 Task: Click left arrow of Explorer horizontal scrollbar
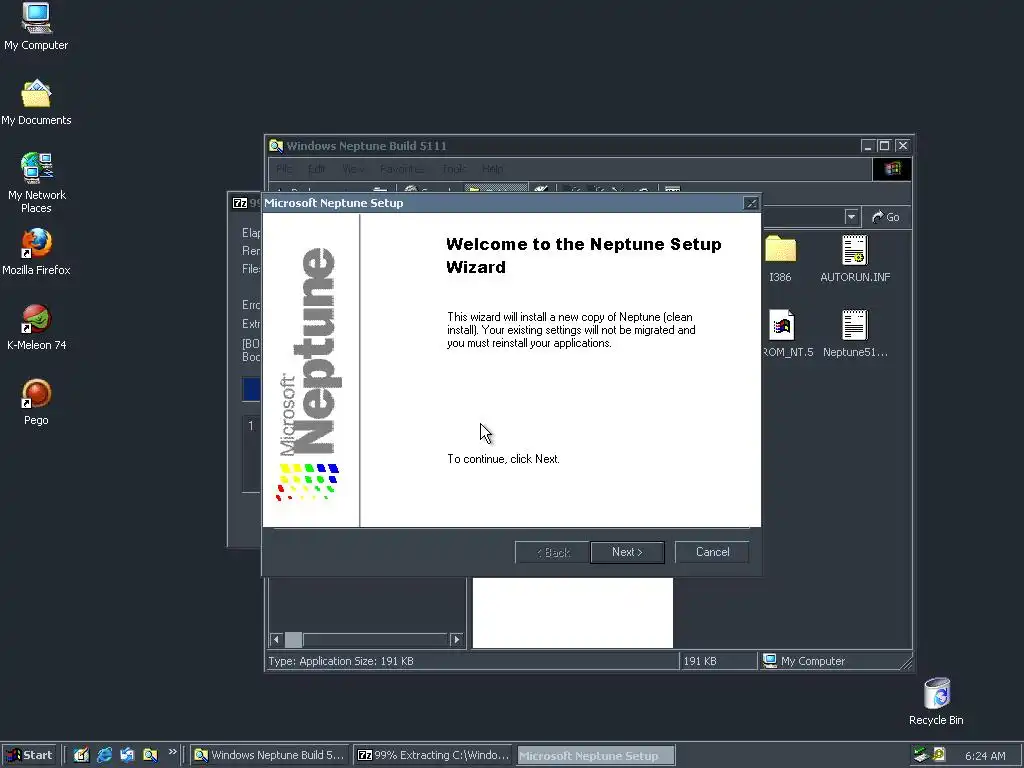[276, 639]
